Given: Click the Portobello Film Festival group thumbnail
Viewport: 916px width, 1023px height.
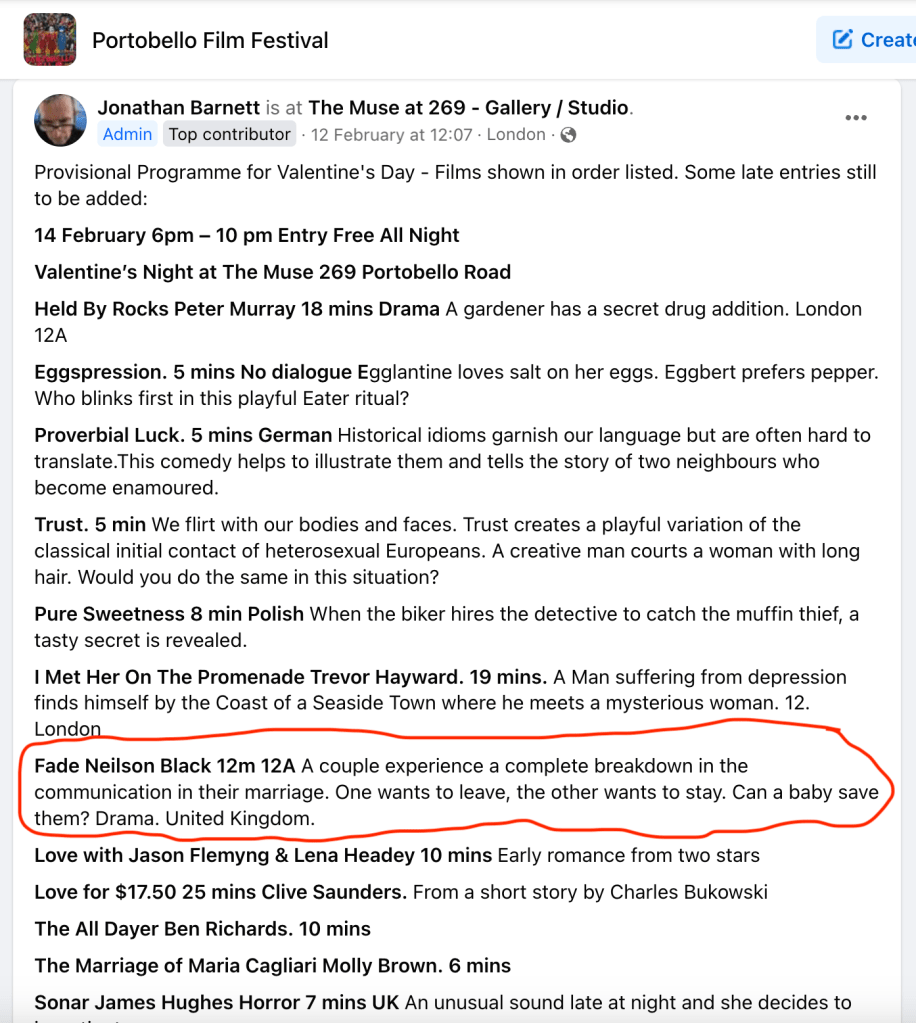Looking at the screenshot, I should click(x=49, y=40).
